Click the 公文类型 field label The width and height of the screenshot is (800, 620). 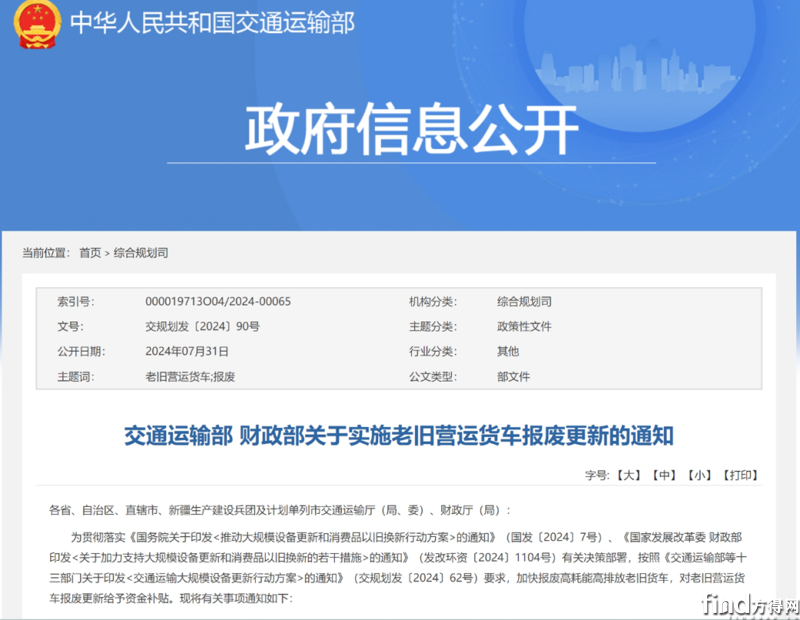click(x=433, y=377)
